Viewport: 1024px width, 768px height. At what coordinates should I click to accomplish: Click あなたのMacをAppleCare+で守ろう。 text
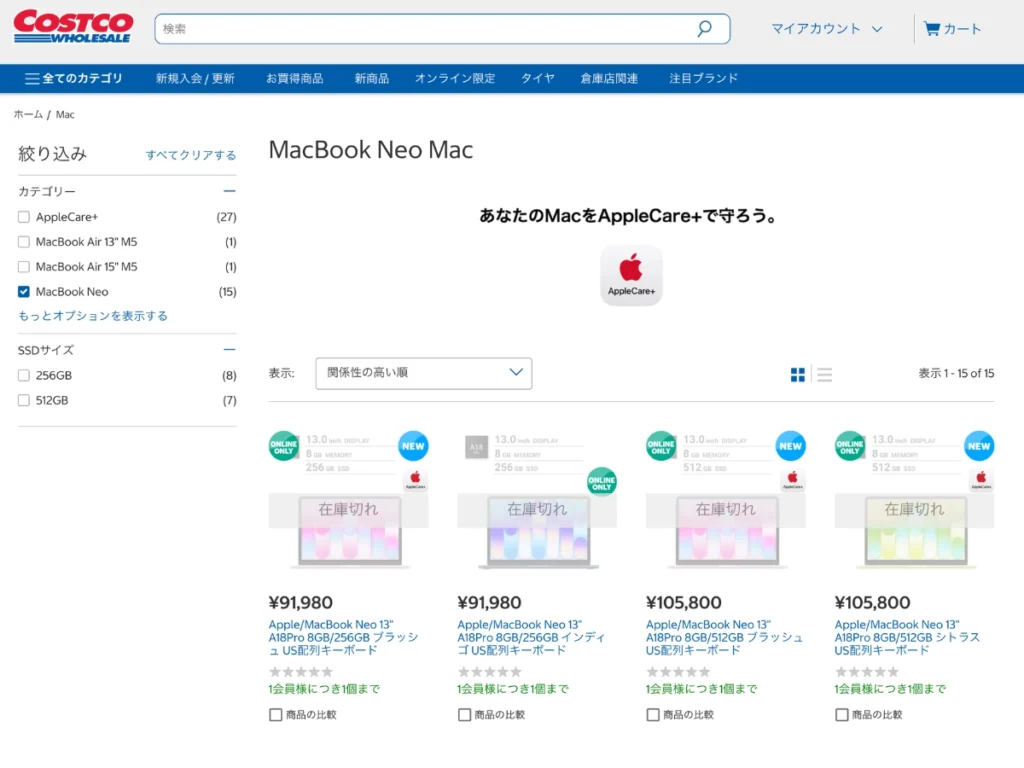tap(628, 216)
